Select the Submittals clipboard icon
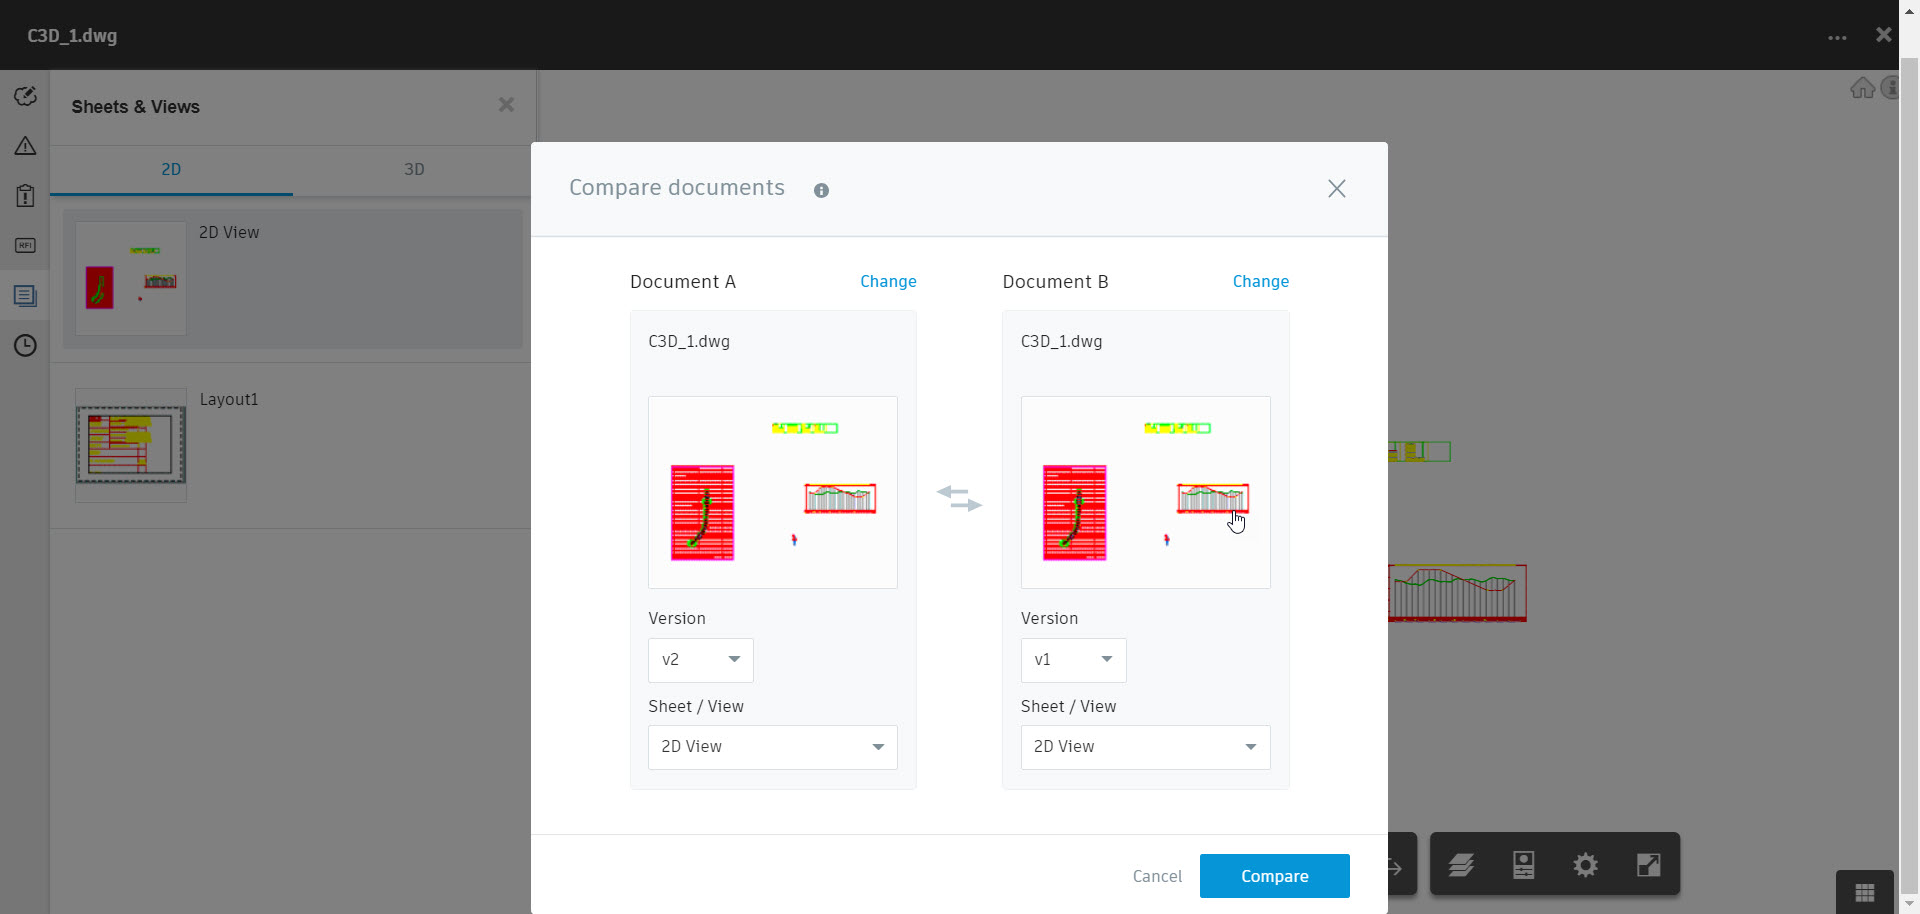Screen dimensions: 1920x914 click(25, 196)
